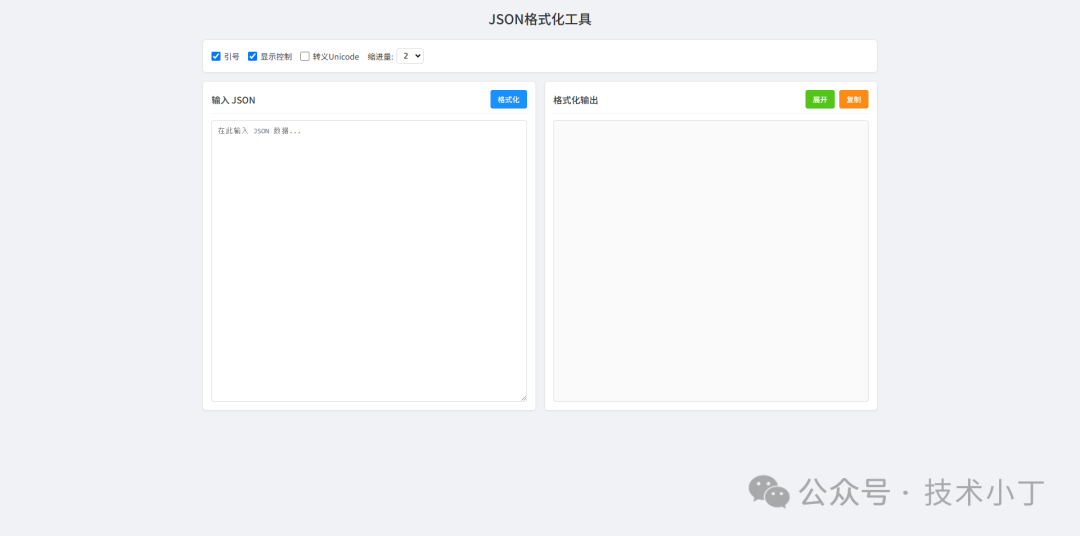This screenshot has height=536, width=1080.
Task: Click the JSON格式化工具 page title
Action: click(540, 19)
